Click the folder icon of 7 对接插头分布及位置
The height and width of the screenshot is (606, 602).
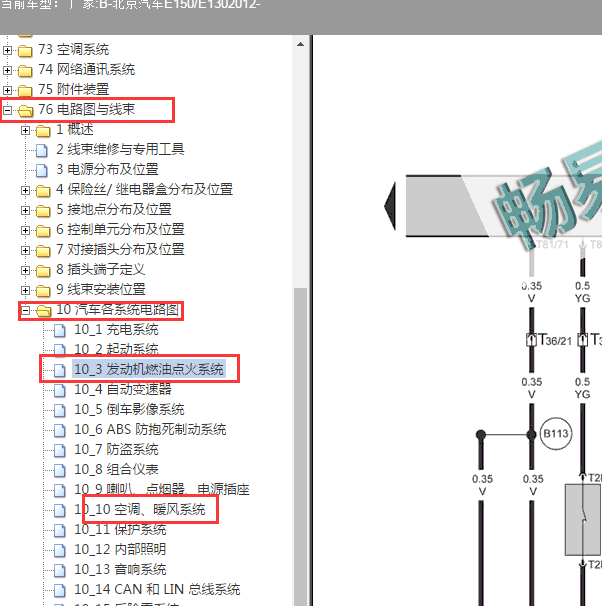tap(43, 250)
